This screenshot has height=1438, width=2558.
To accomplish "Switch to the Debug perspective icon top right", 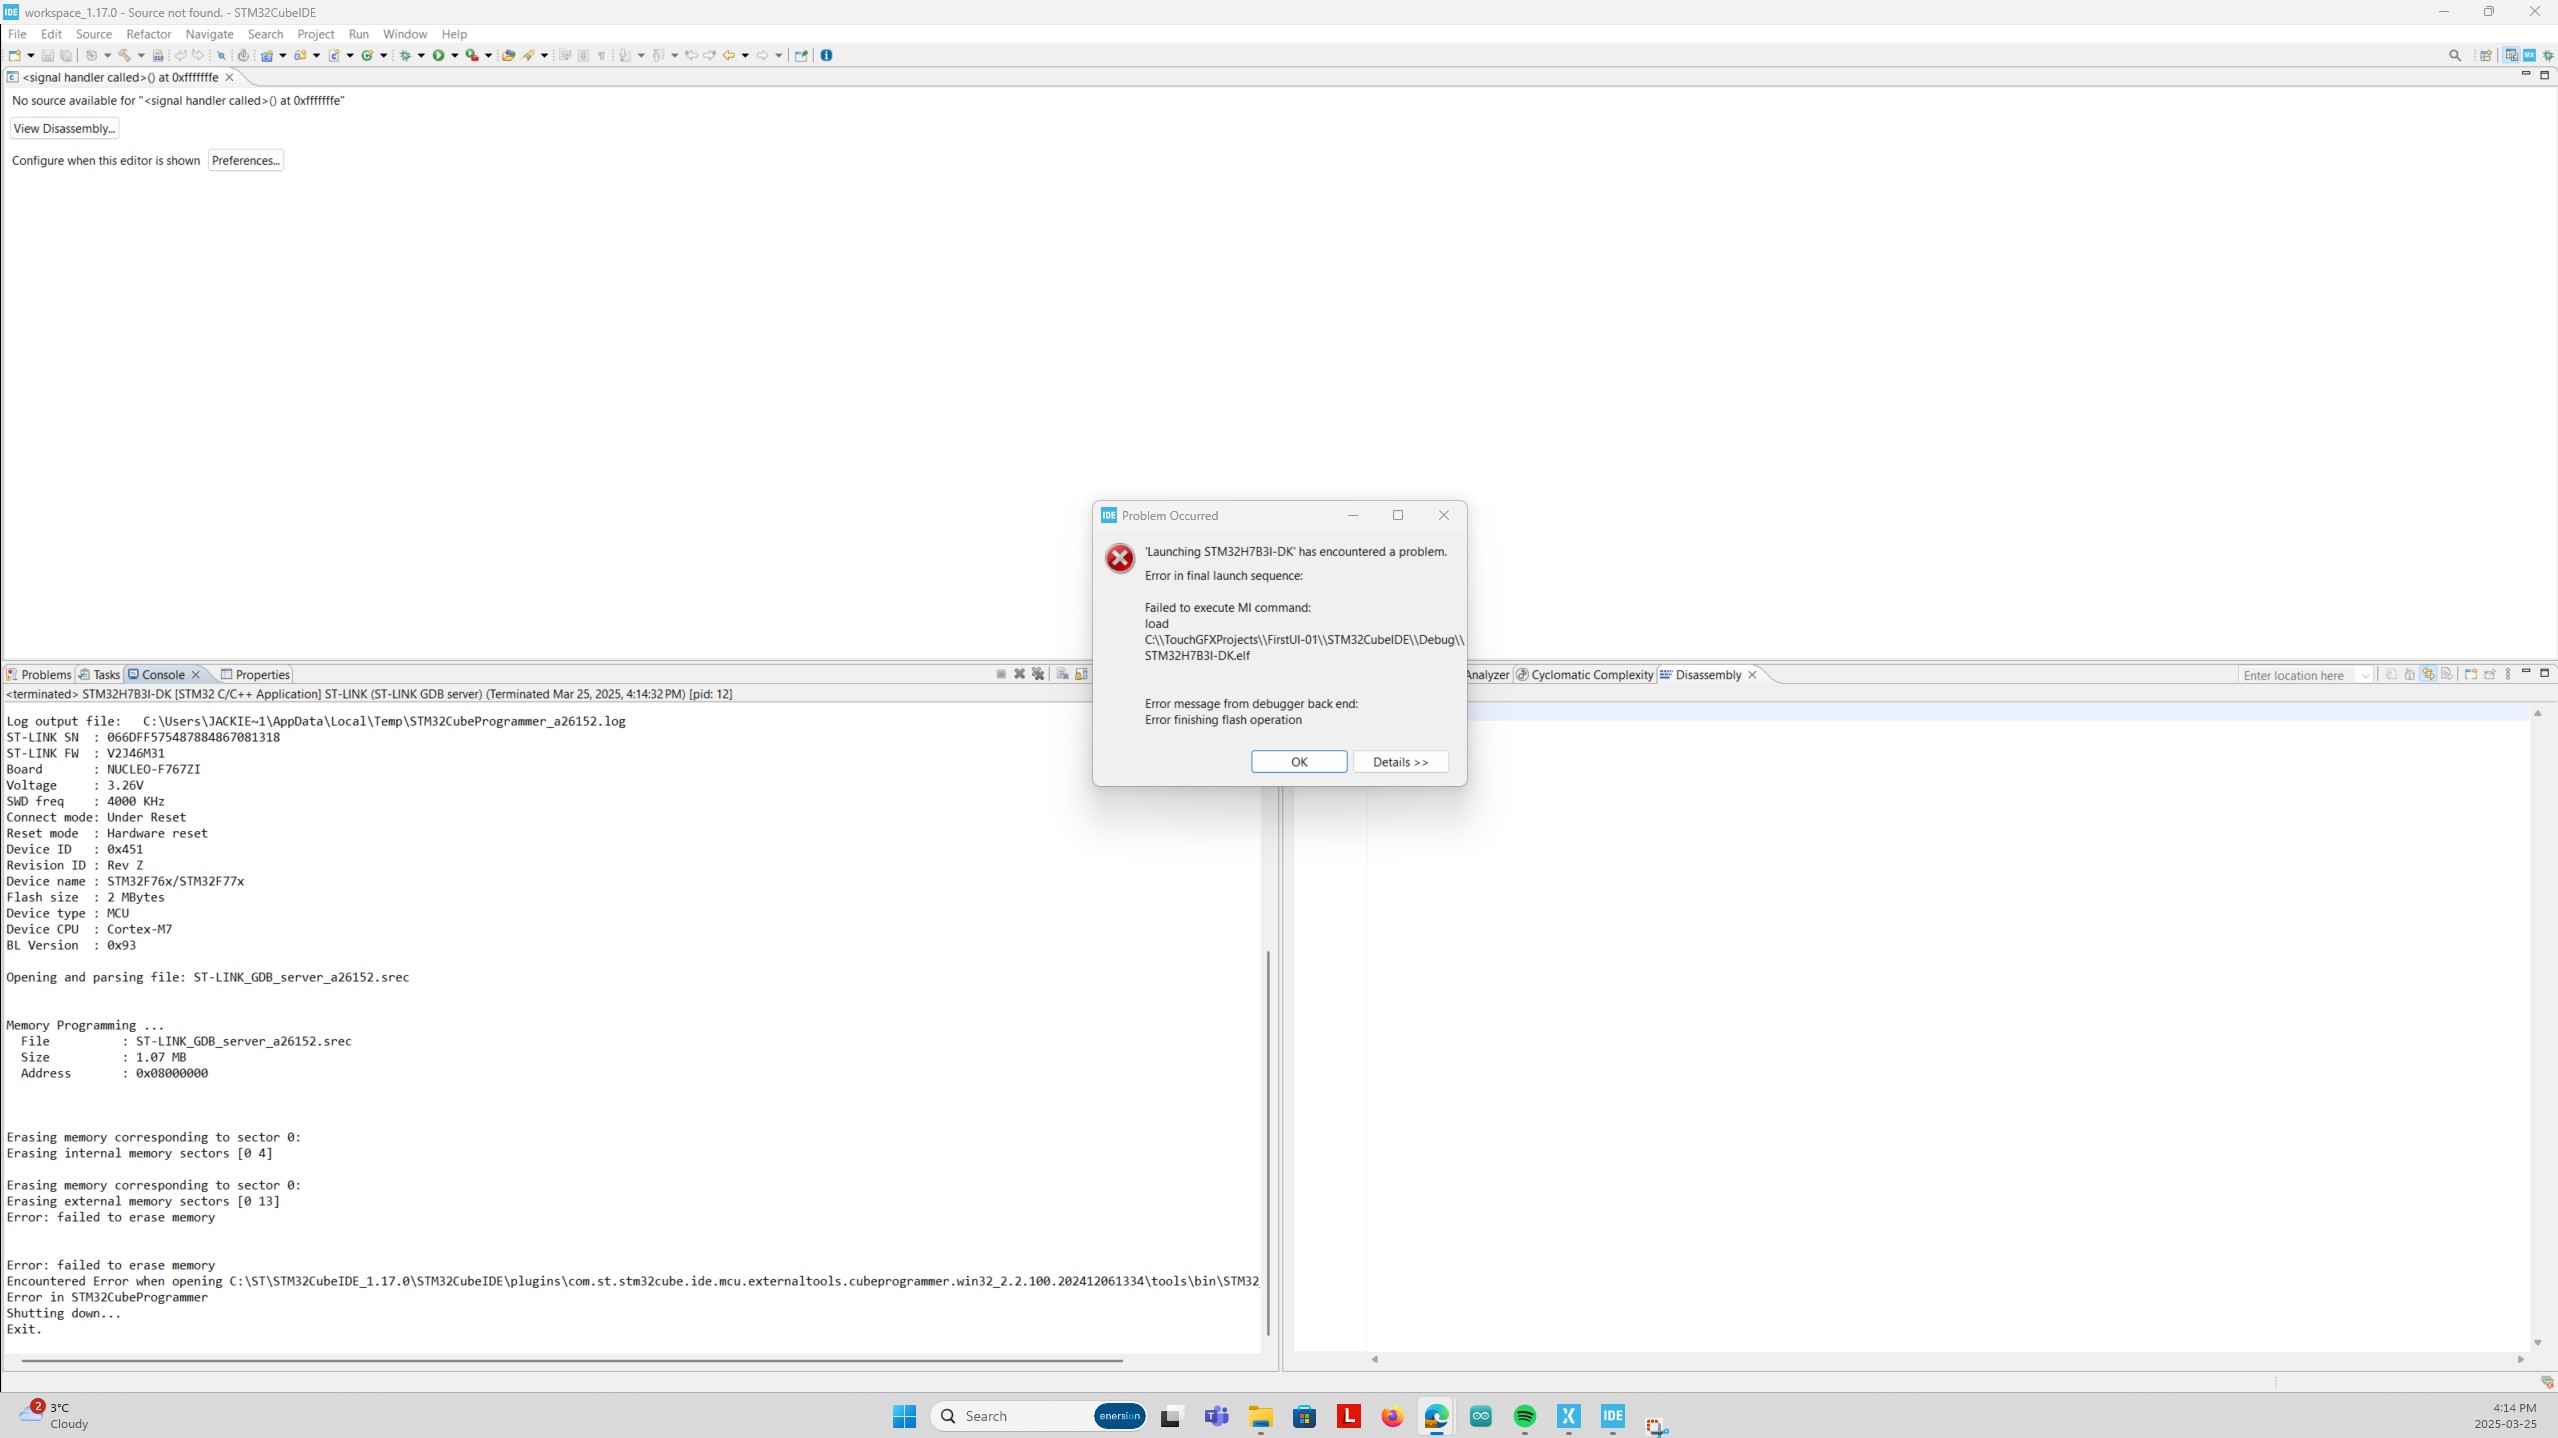I will pos(2546,55).
